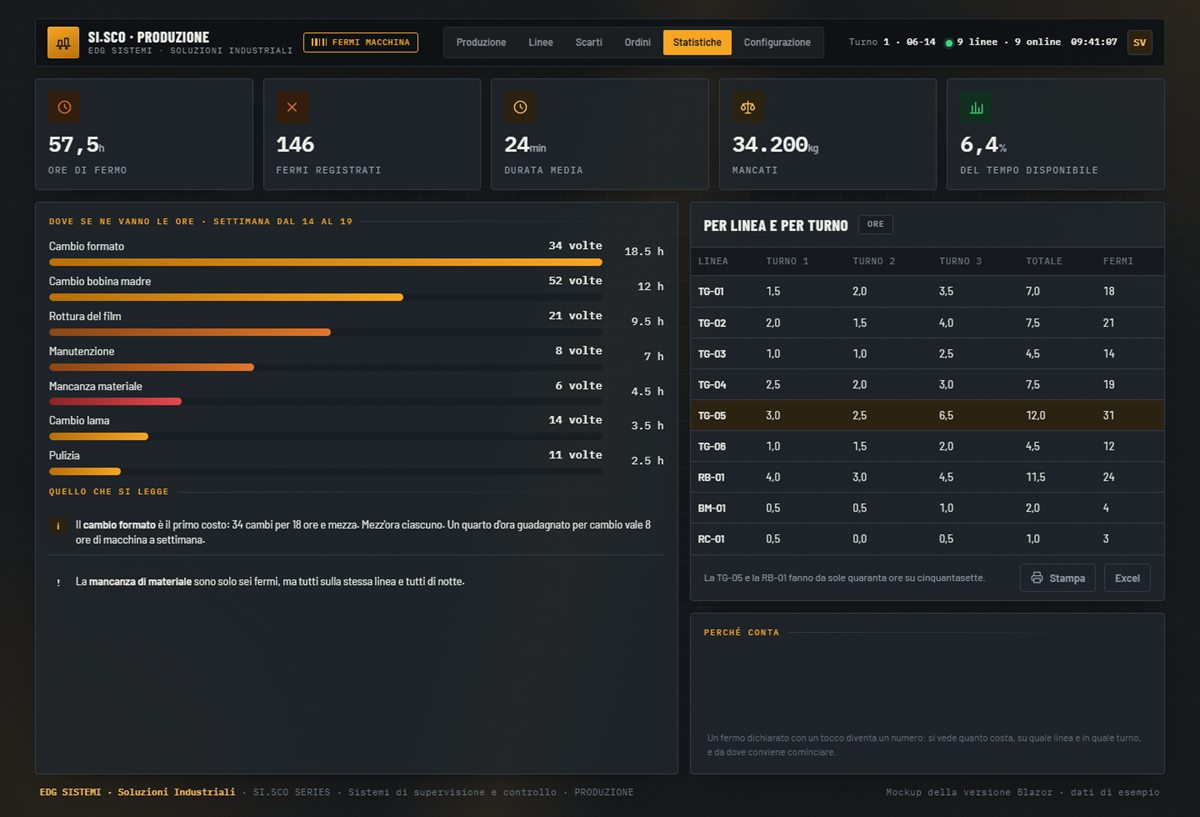The image size is (1200, 817).
Task: Print the table with the Stampa button
Action: coord(1058,578)
